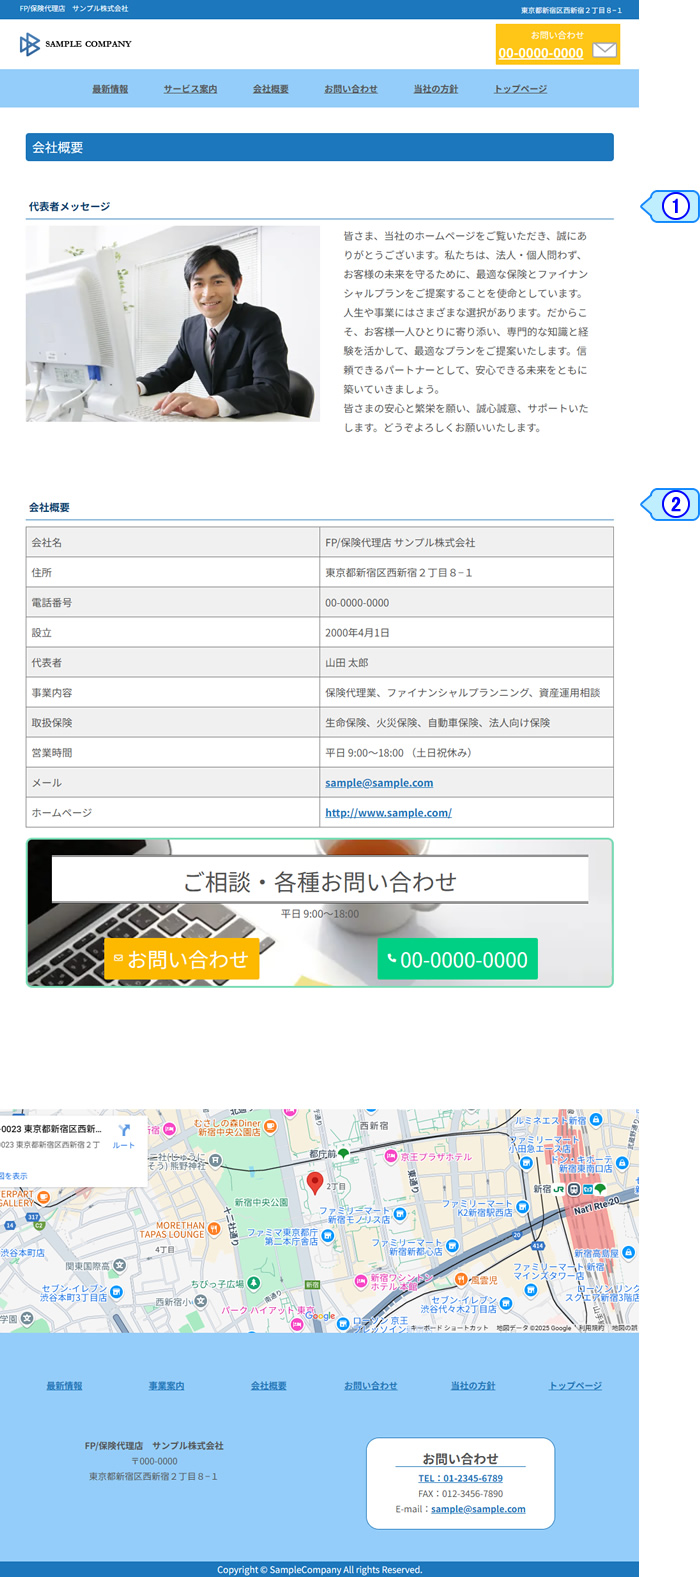Click the 新宿 JR station marker on the map
700x1577 pixels.
tap(574, 1189)
